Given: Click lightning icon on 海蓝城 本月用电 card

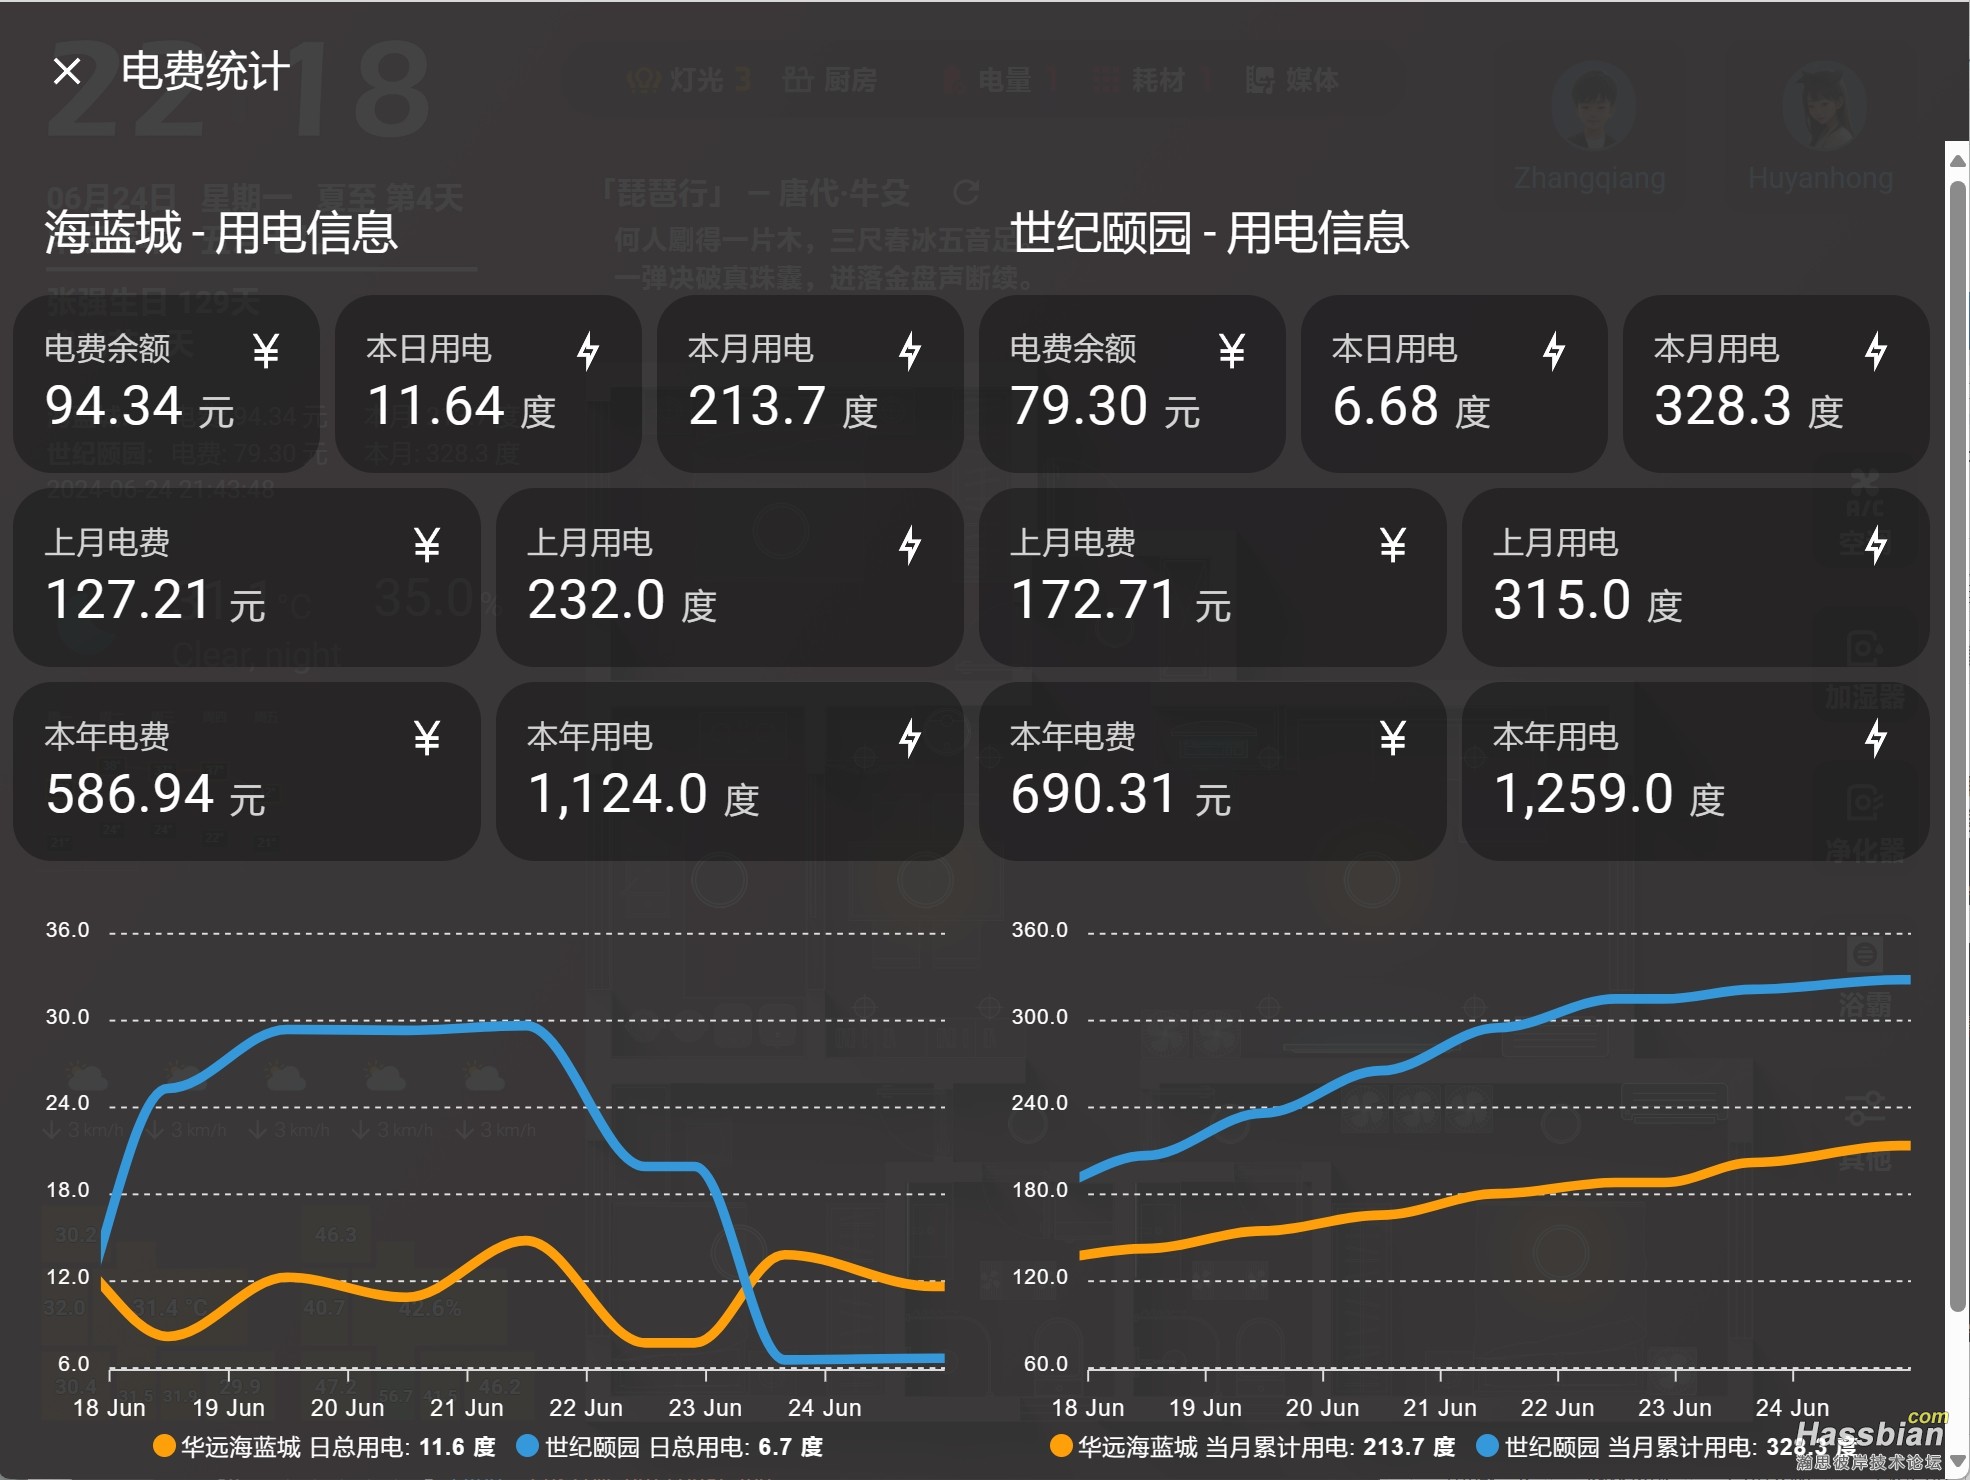Looking at the screenshot, I should coord(910,351).
